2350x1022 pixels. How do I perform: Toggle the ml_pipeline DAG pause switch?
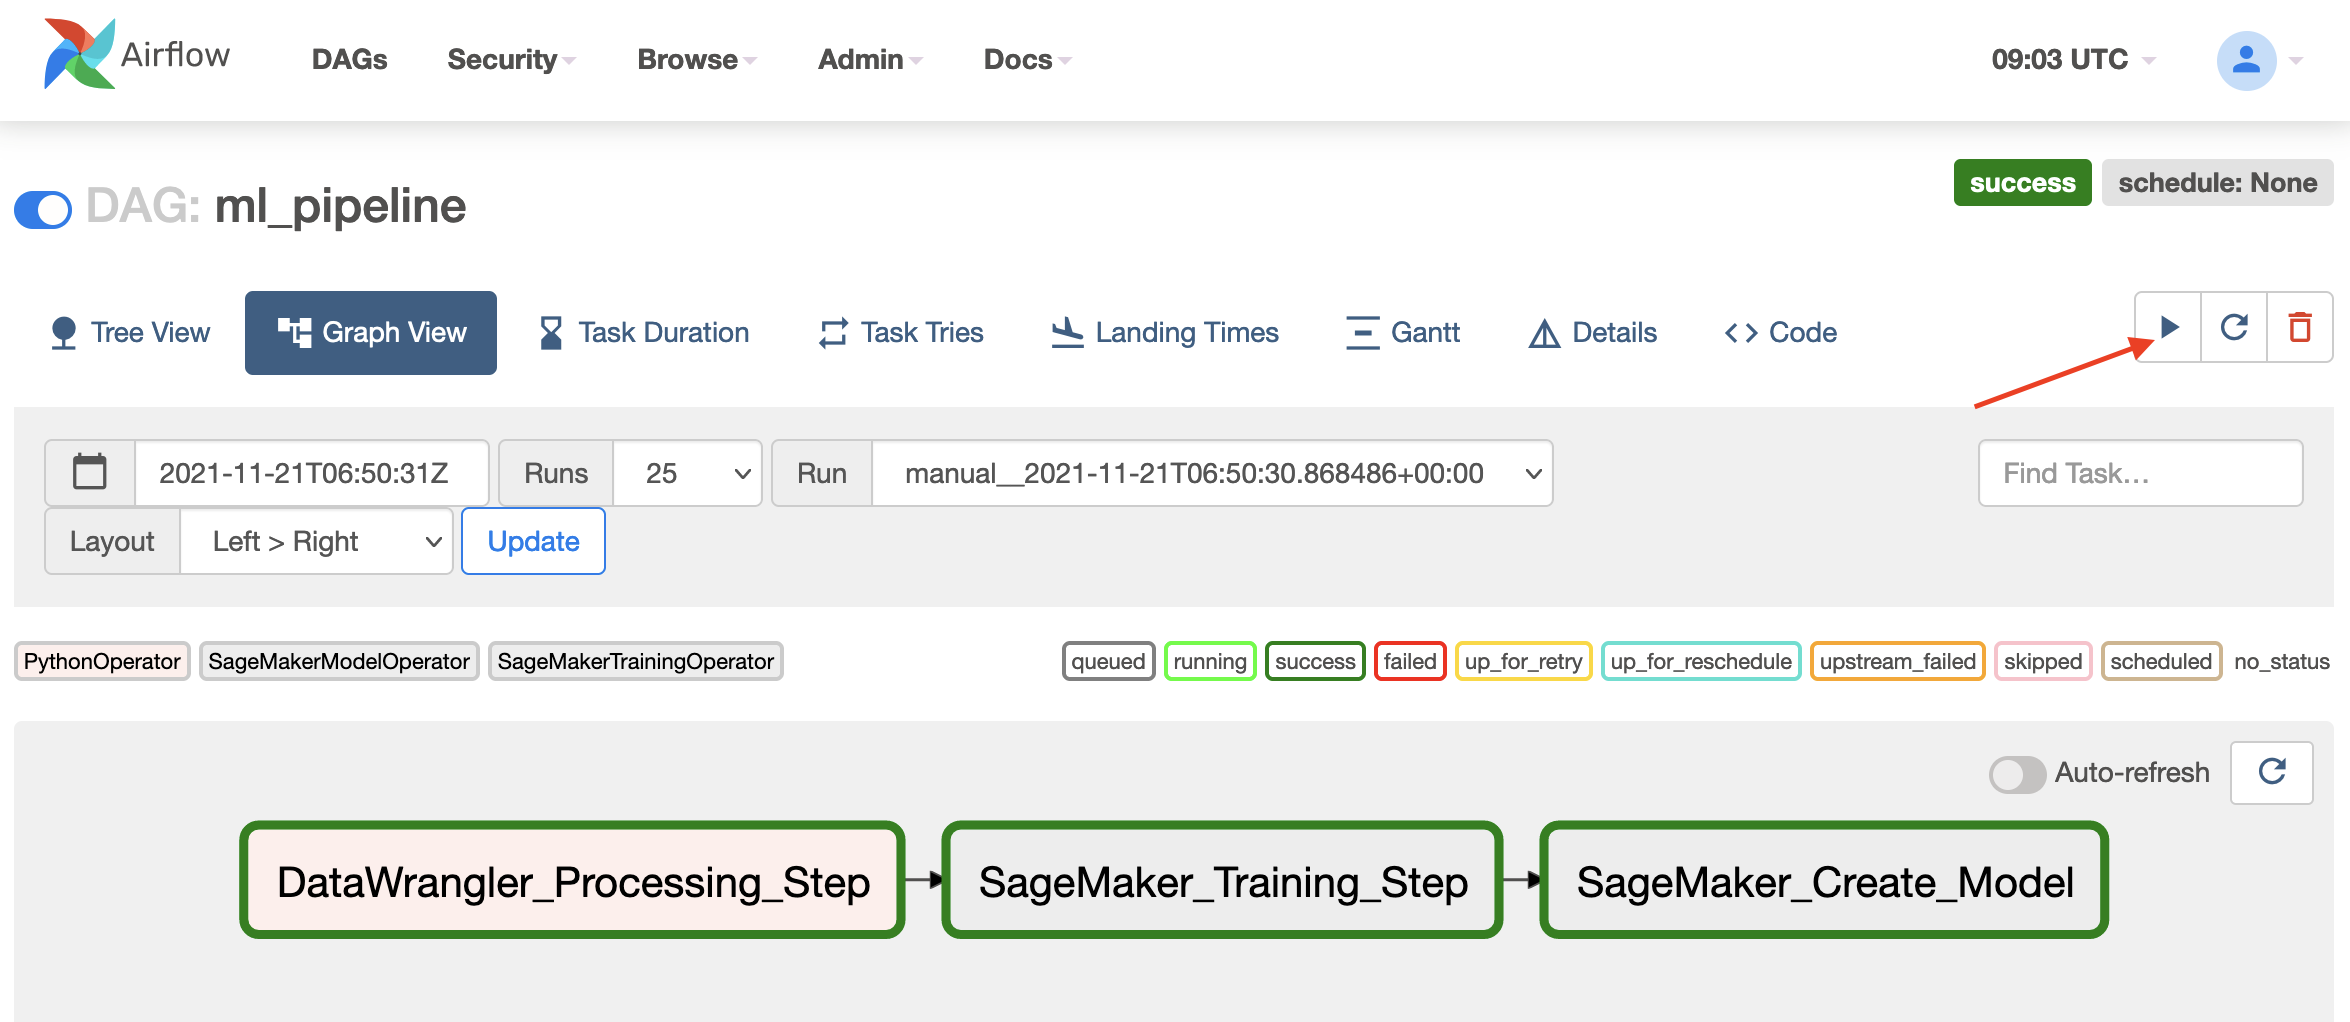point(43,209)
